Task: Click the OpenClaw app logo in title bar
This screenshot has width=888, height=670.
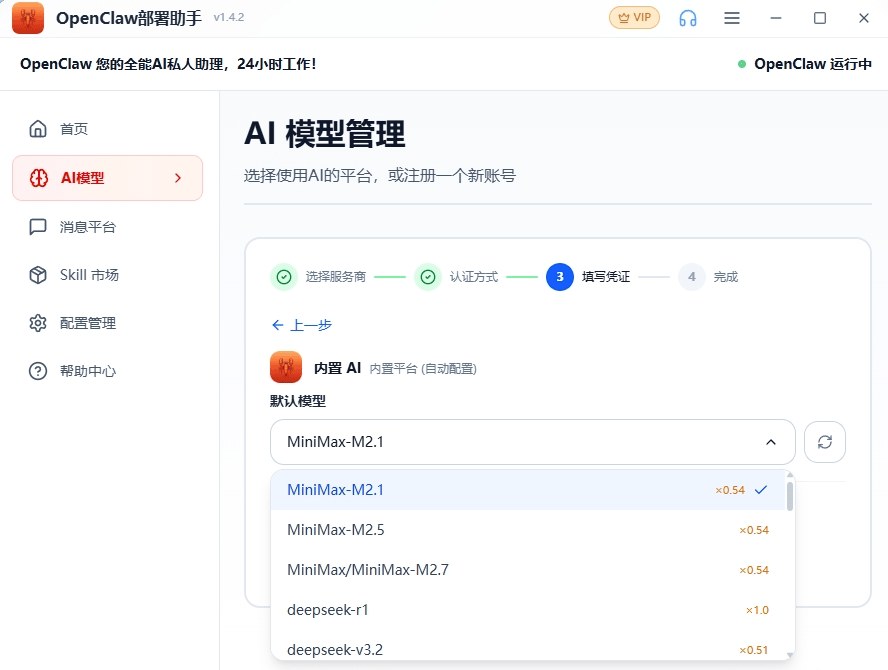Action: [28, 18]
